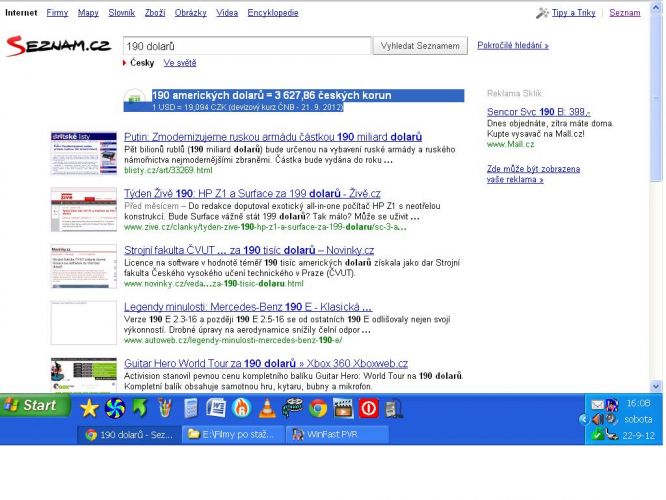Open the movie clapper player quick launch icon
The image size is (666, 500).
(343, 408)
